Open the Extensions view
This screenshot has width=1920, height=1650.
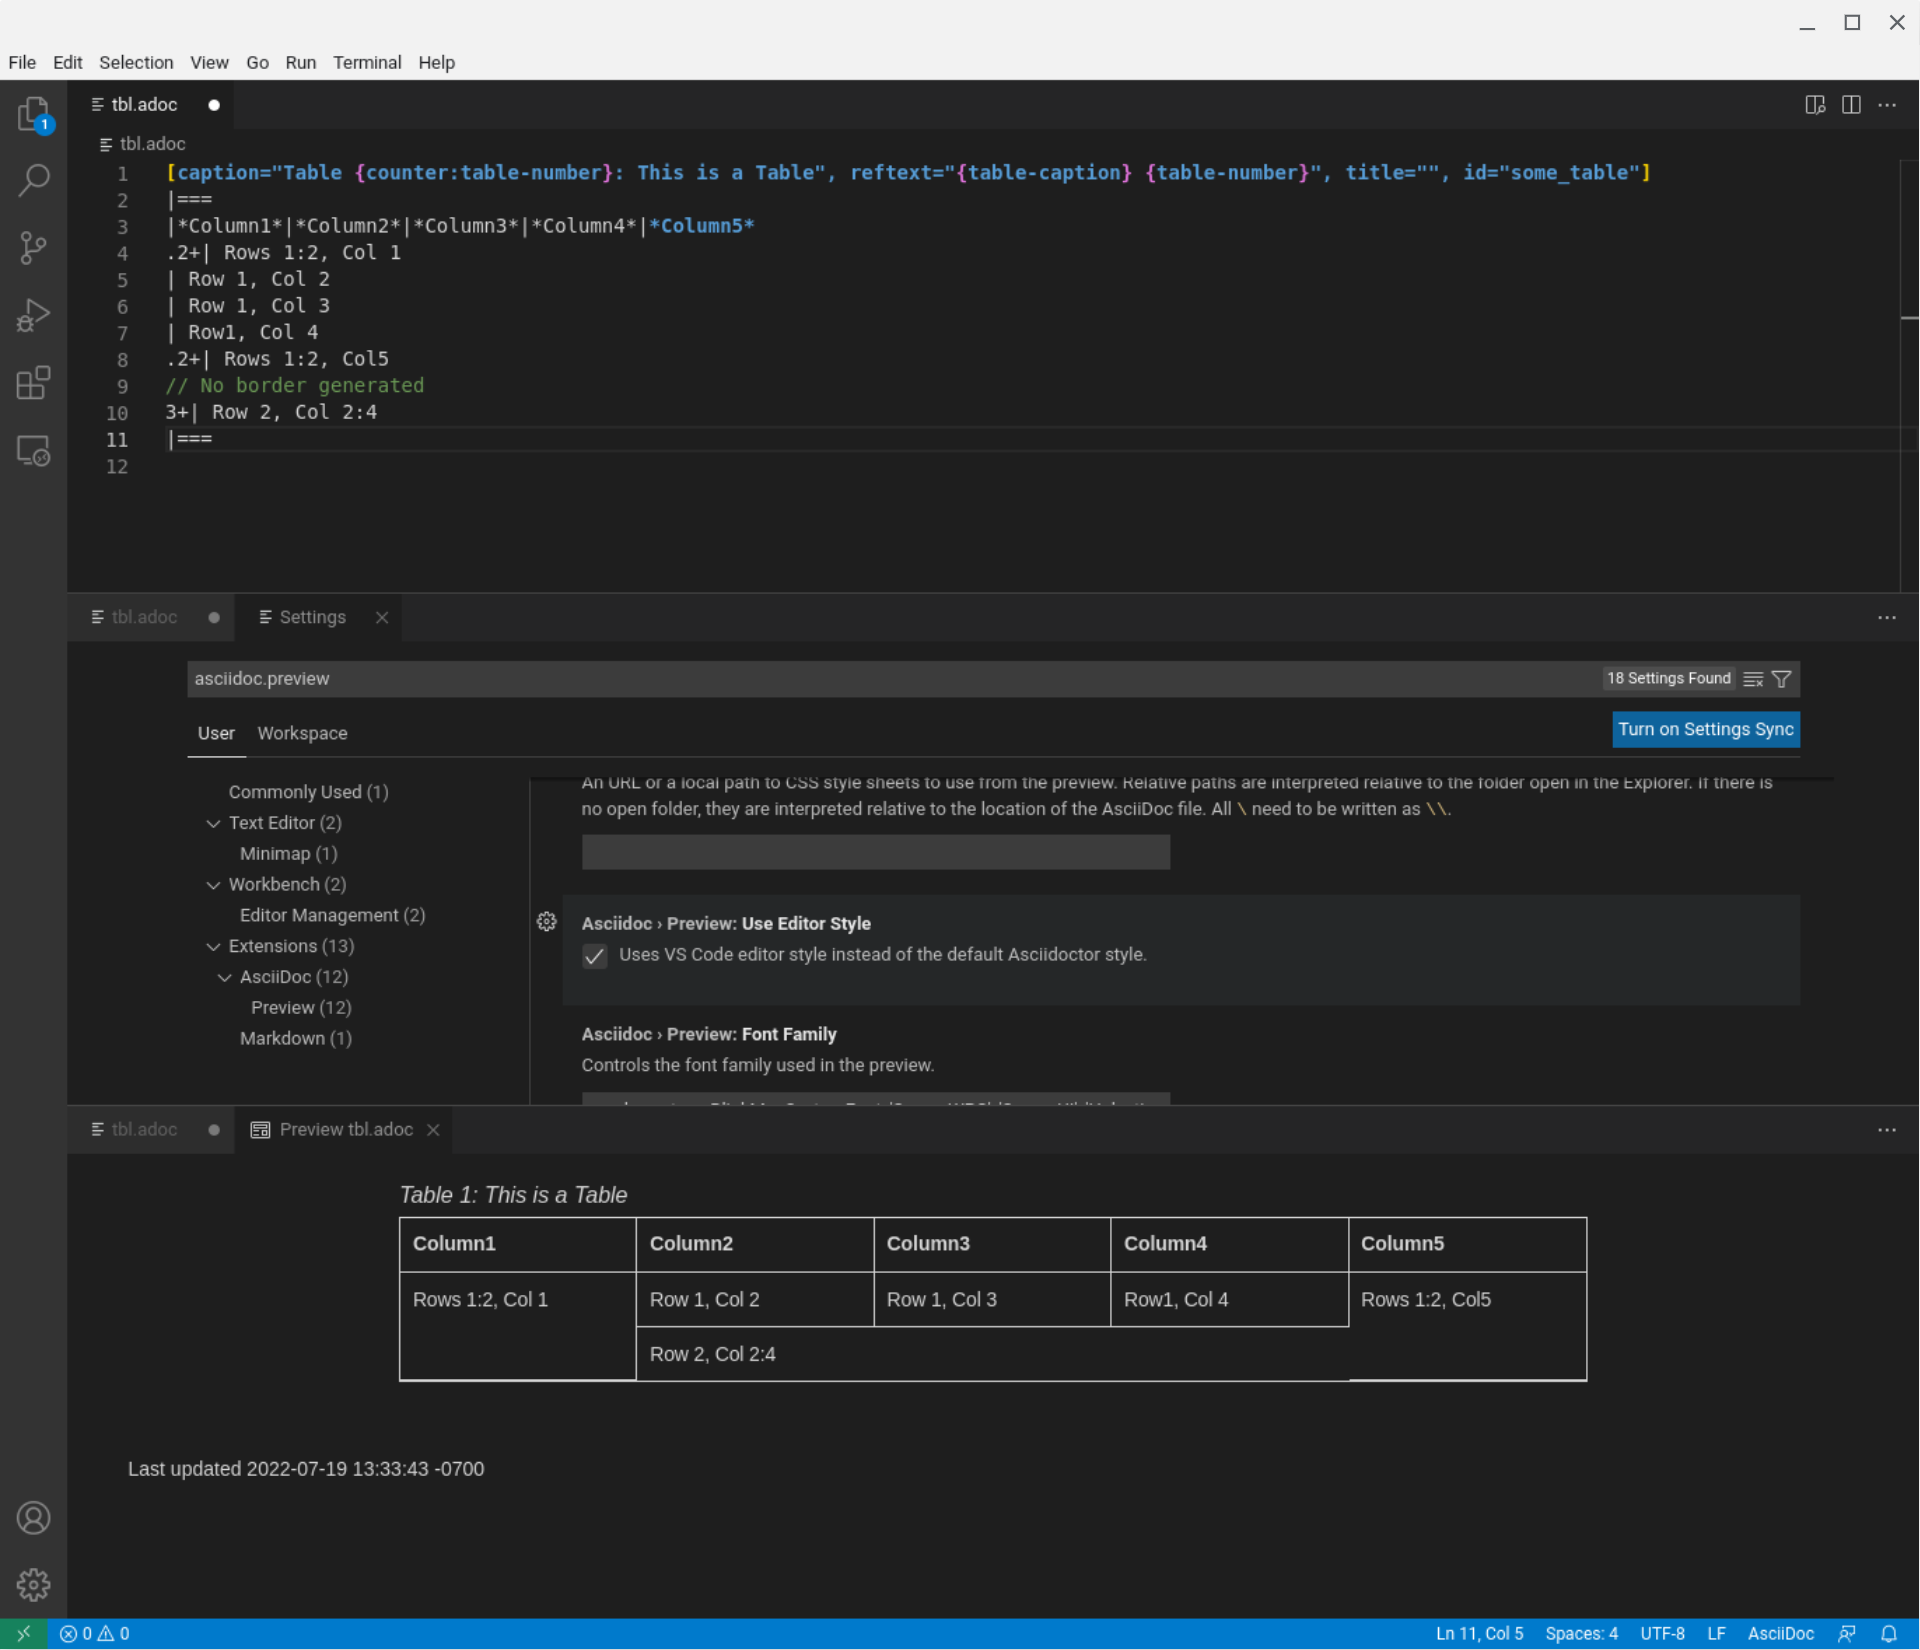(33, 383)
